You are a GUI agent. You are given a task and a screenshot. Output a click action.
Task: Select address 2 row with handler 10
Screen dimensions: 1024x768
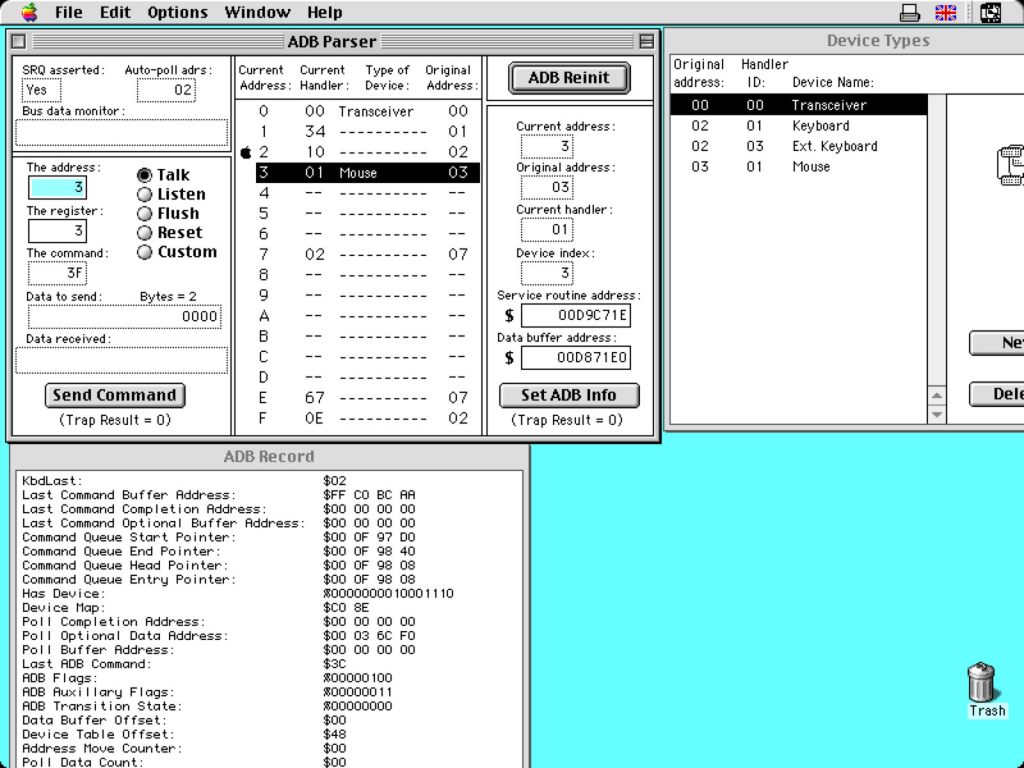pos(368,152)
